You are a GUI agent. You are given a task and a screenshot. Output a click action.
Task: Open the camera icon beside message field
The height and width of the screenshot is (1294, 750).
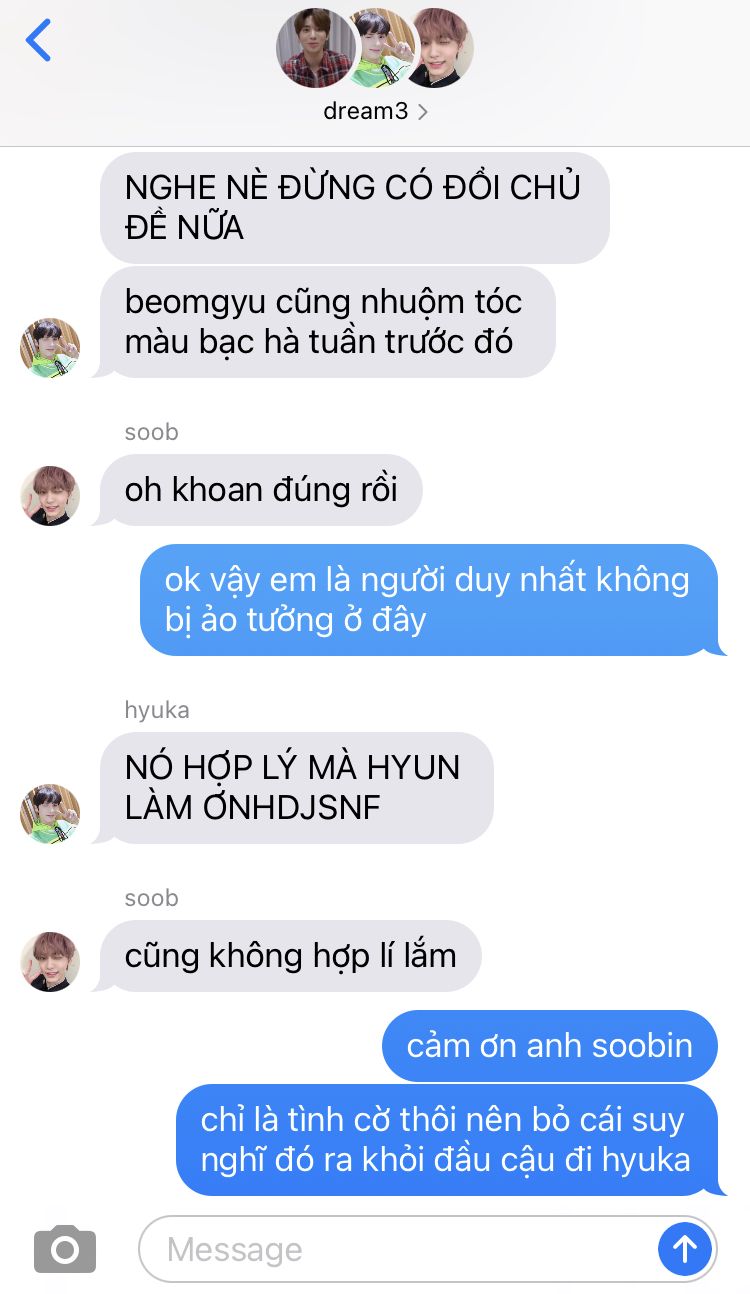[65, 1249]
